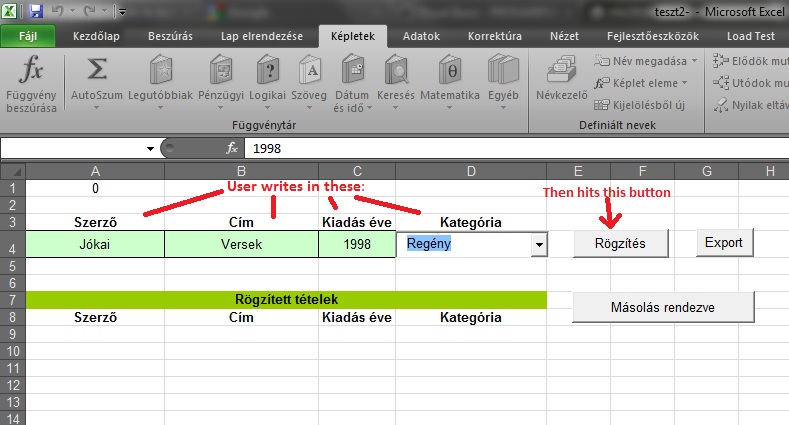Select cell containing Versek

pos(242,244)
